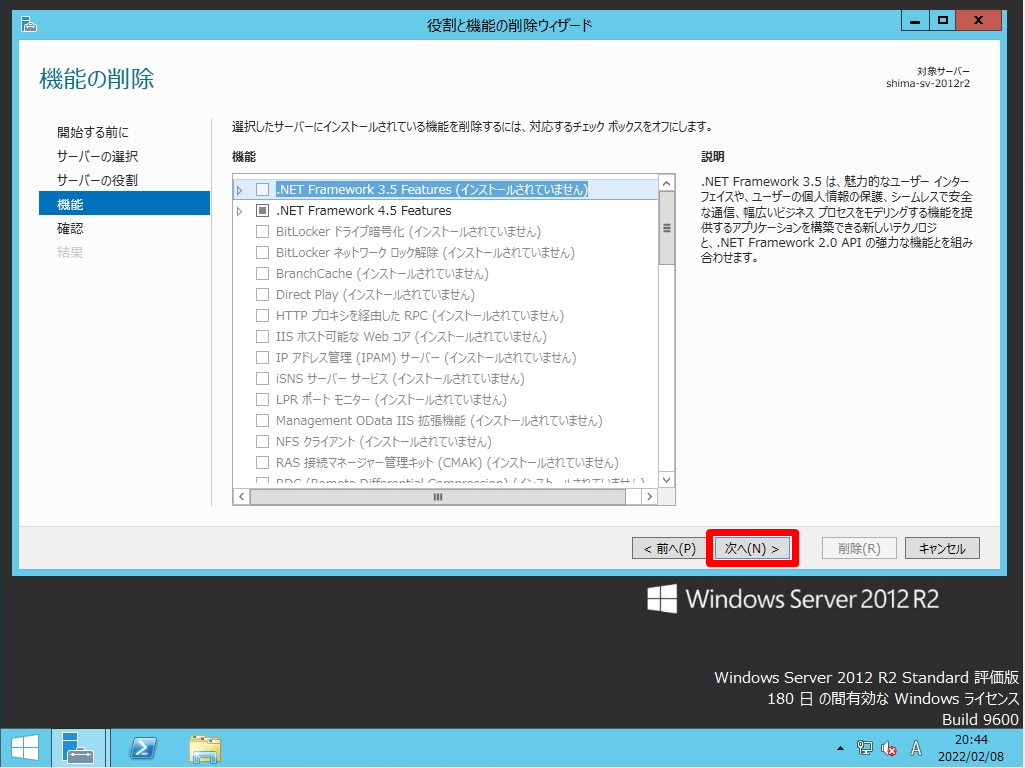This screenshot has width=1025, height=768.
Task: Open File Explorer from the taskbar
Action: pos(205,748)
